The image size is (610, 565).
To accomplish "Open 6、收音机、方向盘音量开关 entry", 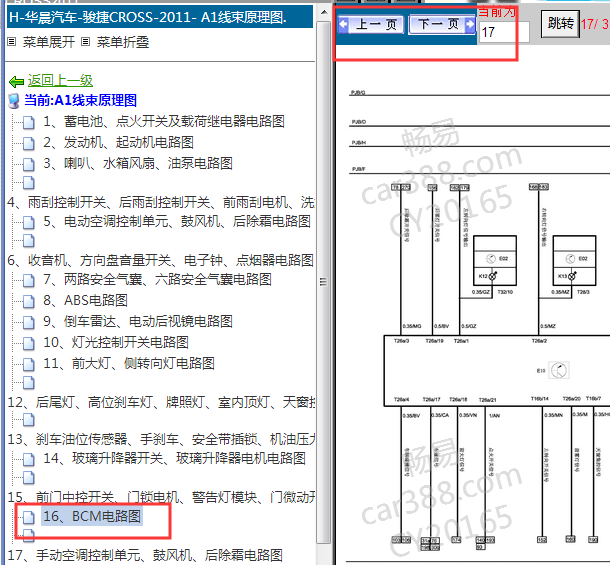I will tap(160, 260).
